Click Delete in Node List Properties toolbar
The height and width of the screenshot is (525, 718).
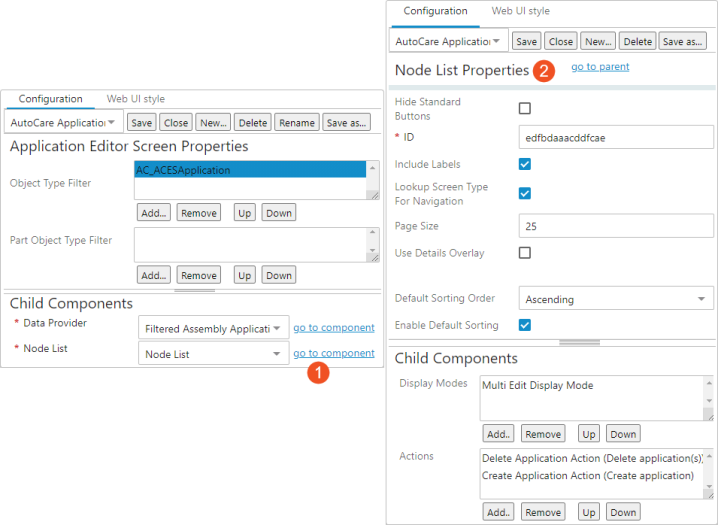pos(637,41)
